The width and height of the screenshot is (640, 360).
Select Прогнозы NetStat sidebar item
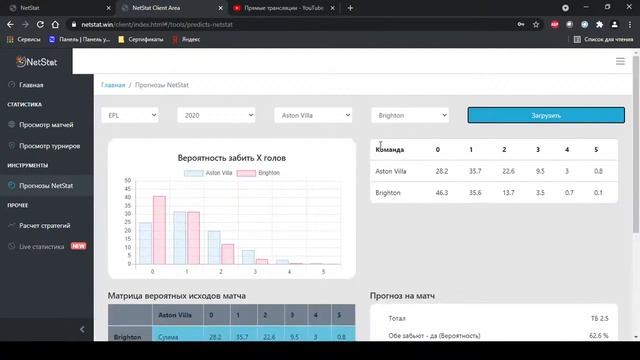[46, 185]
